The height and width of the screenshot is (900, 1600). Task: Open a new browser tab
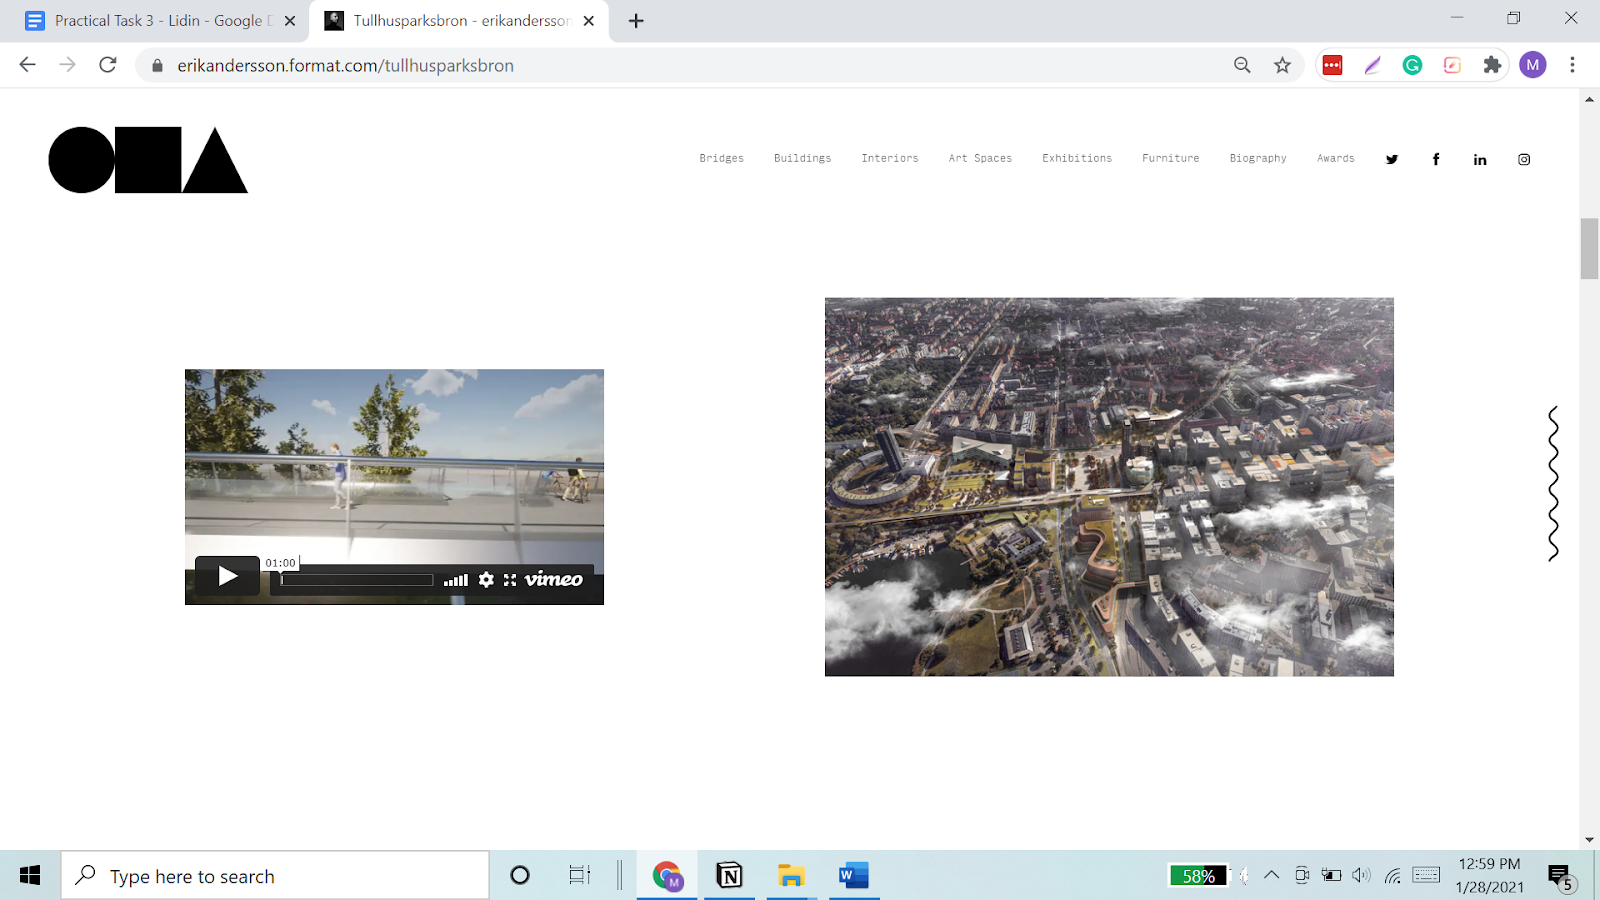[x=636, y=21]
